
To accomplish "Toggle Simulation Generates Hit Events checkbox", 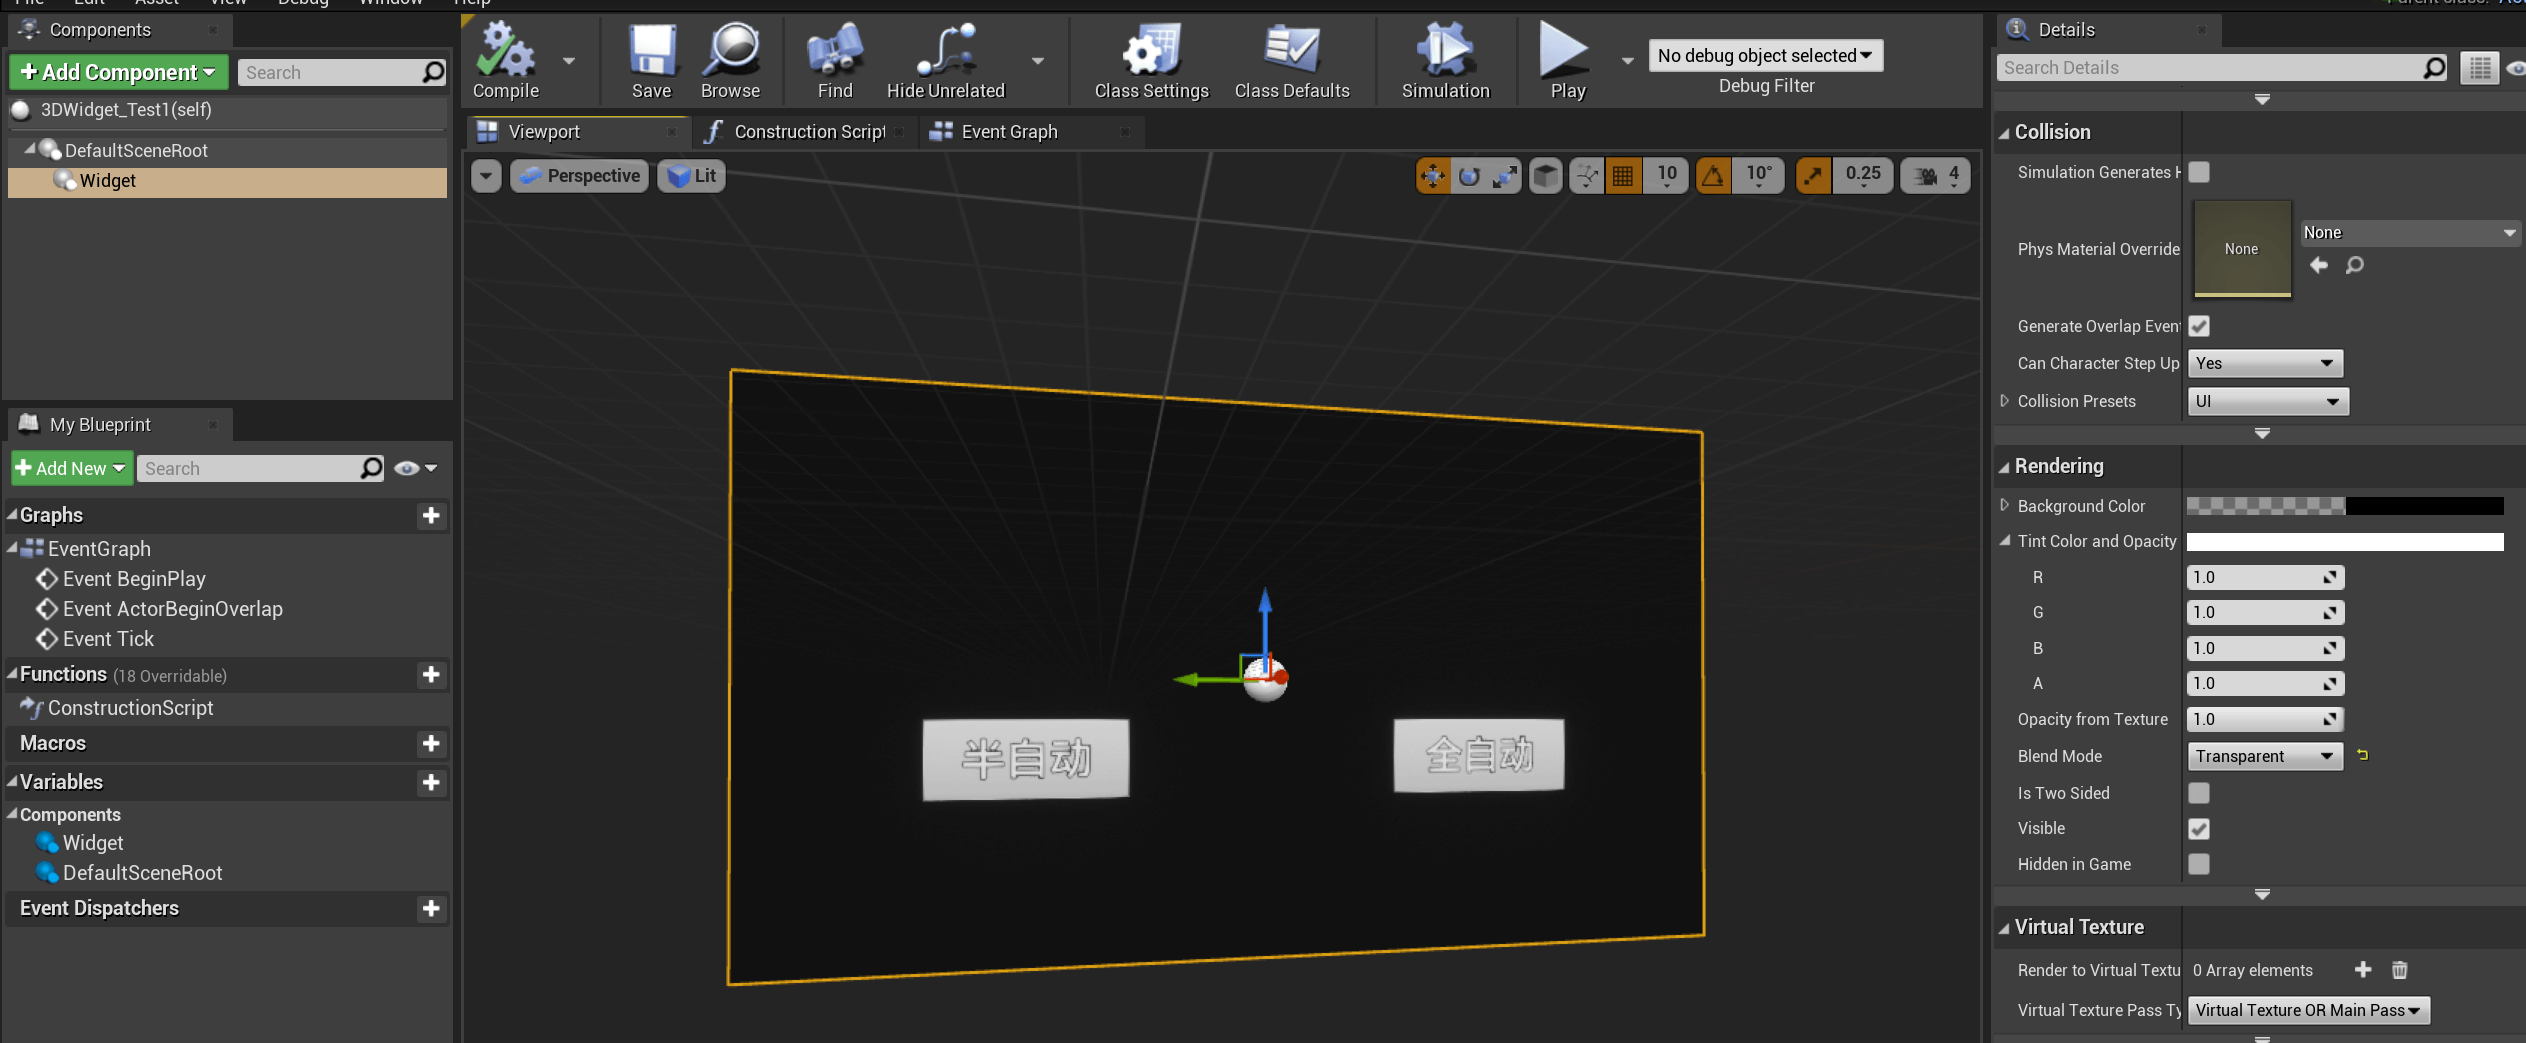I will [2198, 172].
